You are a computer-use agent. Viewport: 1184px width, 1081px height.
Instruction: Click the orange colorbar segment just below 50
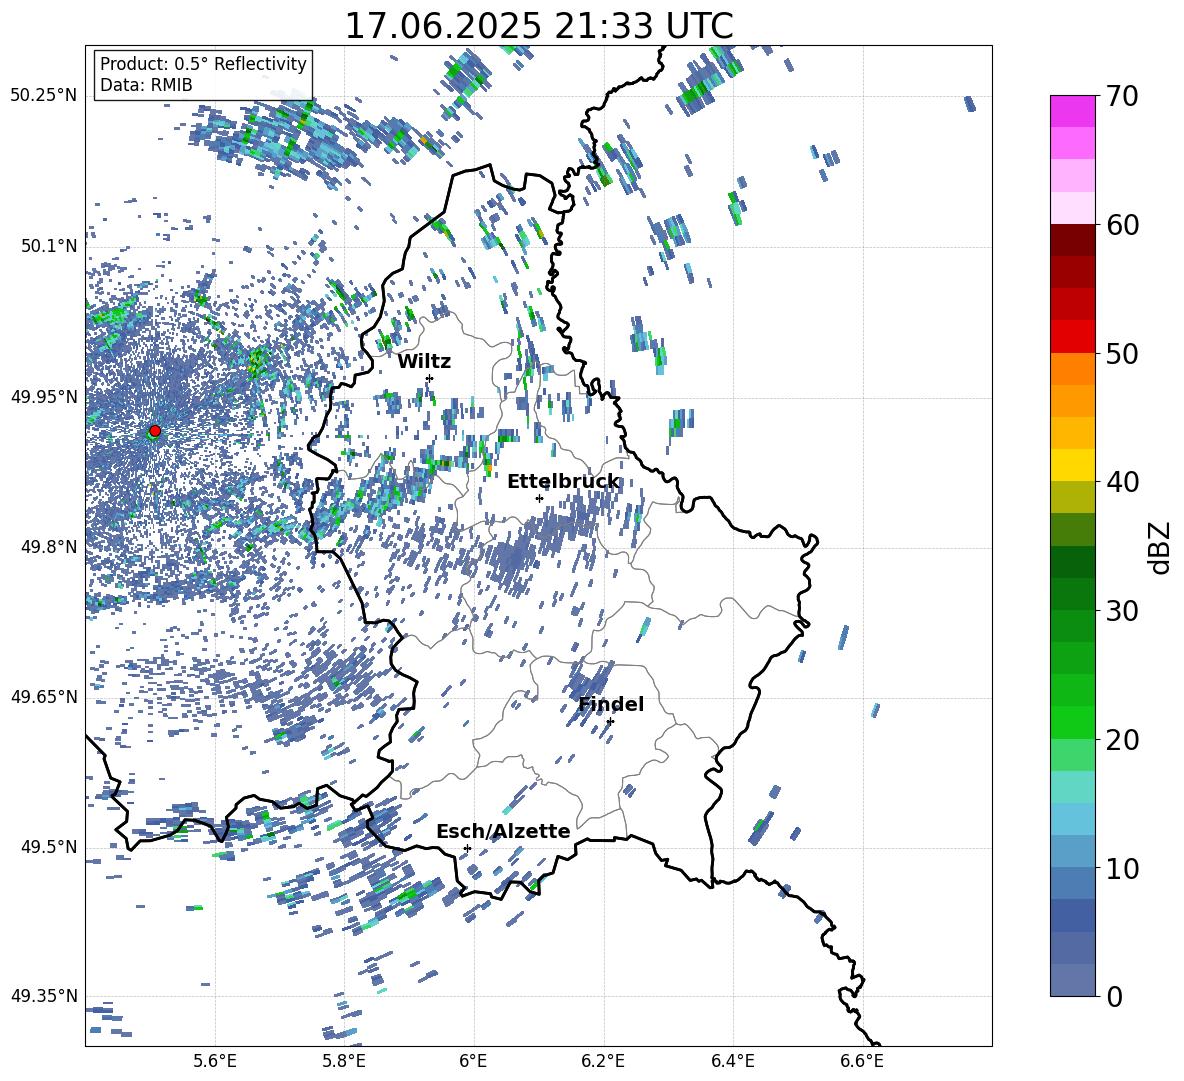click(1073, 369)
